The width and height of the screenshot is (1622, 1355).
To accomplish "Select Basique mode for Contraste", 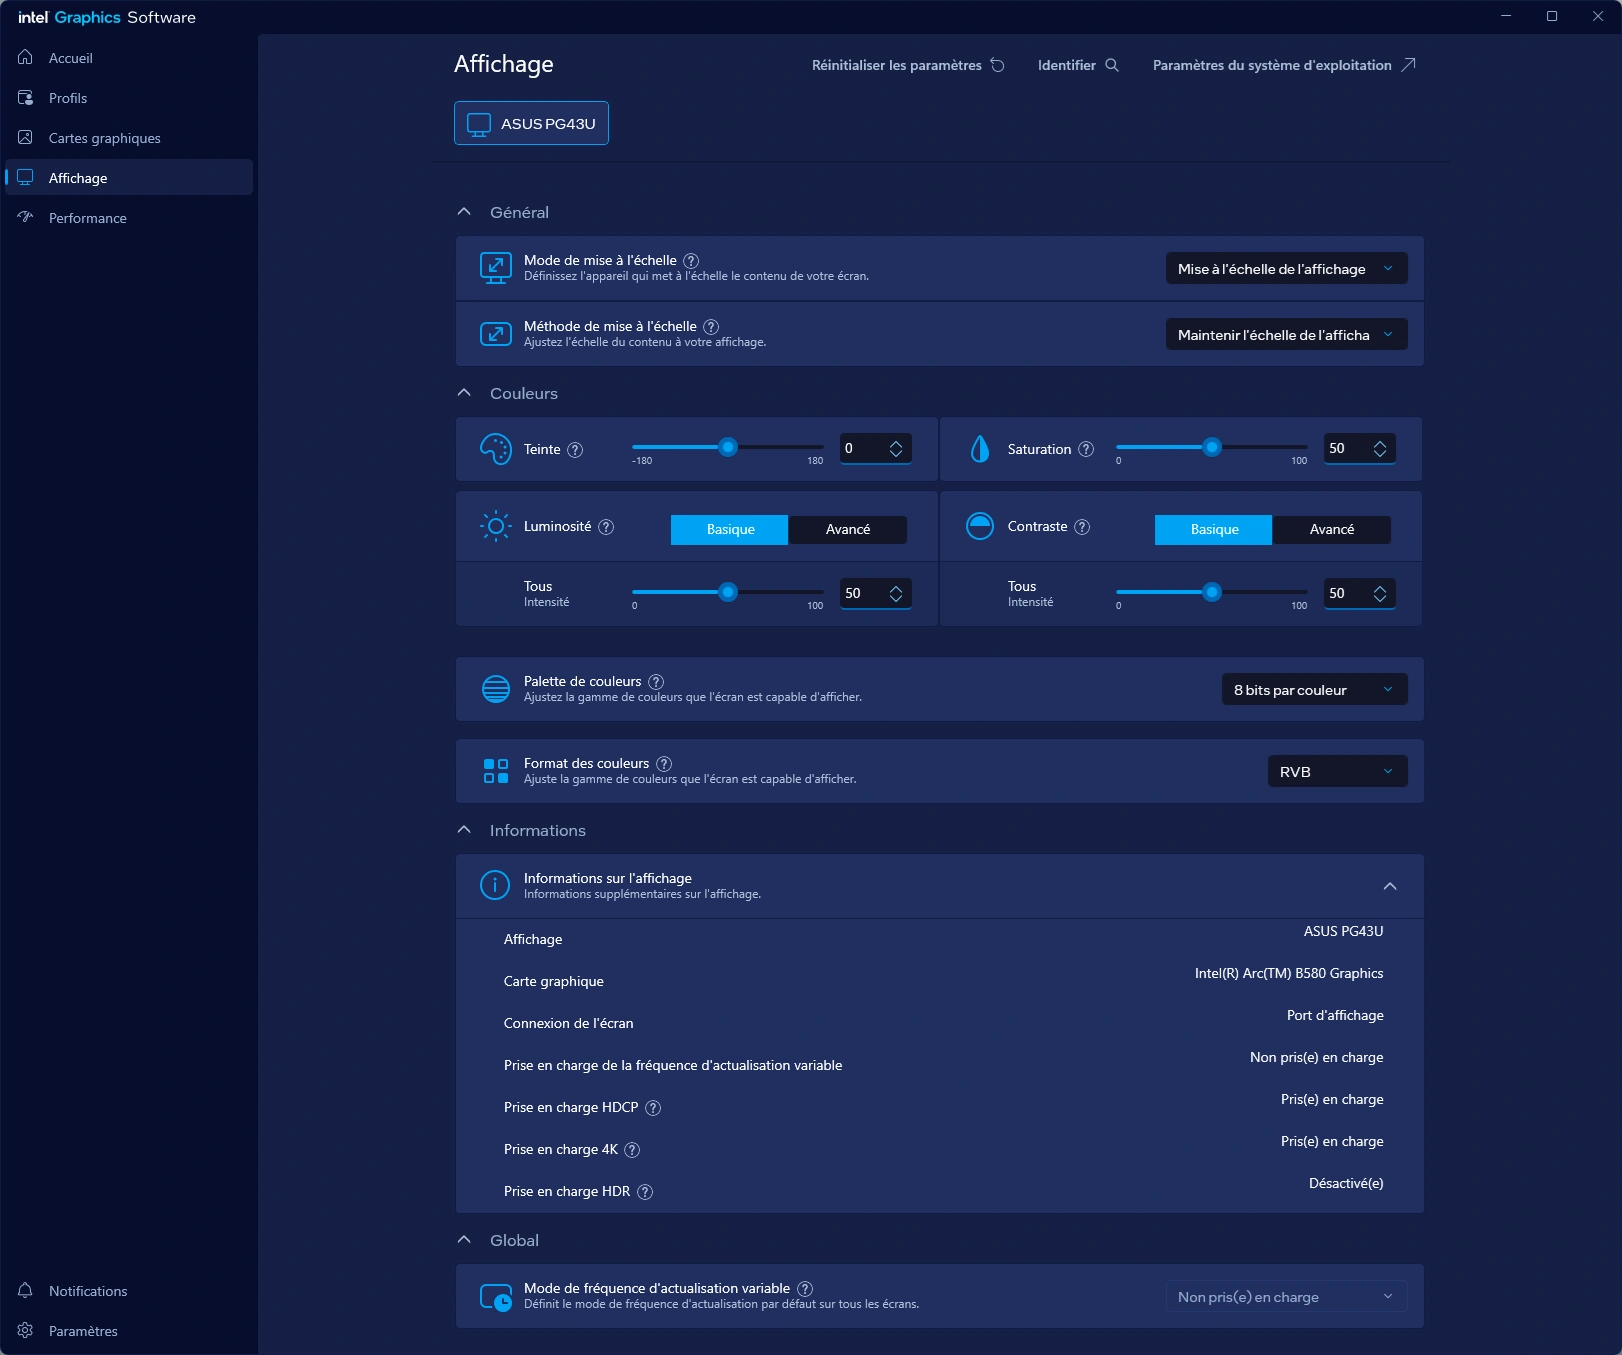I will [1214, 529].
